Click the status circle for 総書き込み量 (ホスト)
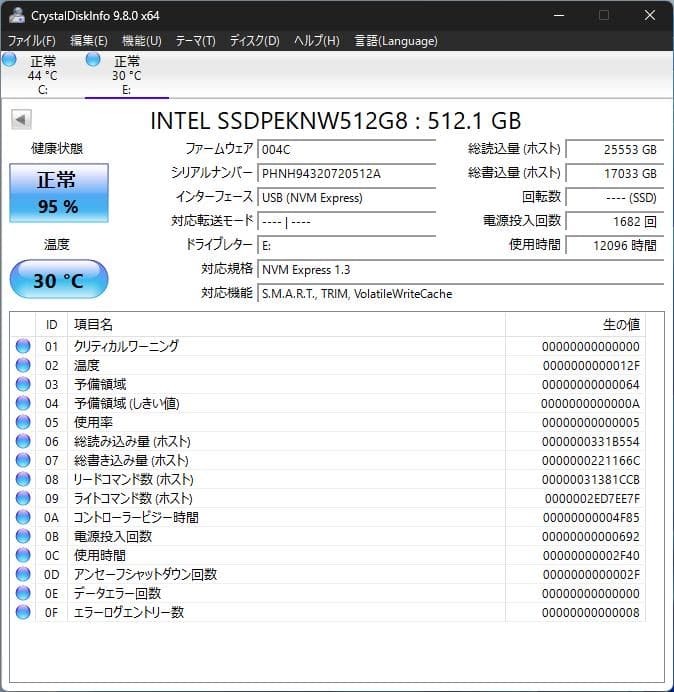The height and width of the screenshot is (692, 674). pyautogui.click(x=23, y=460)
